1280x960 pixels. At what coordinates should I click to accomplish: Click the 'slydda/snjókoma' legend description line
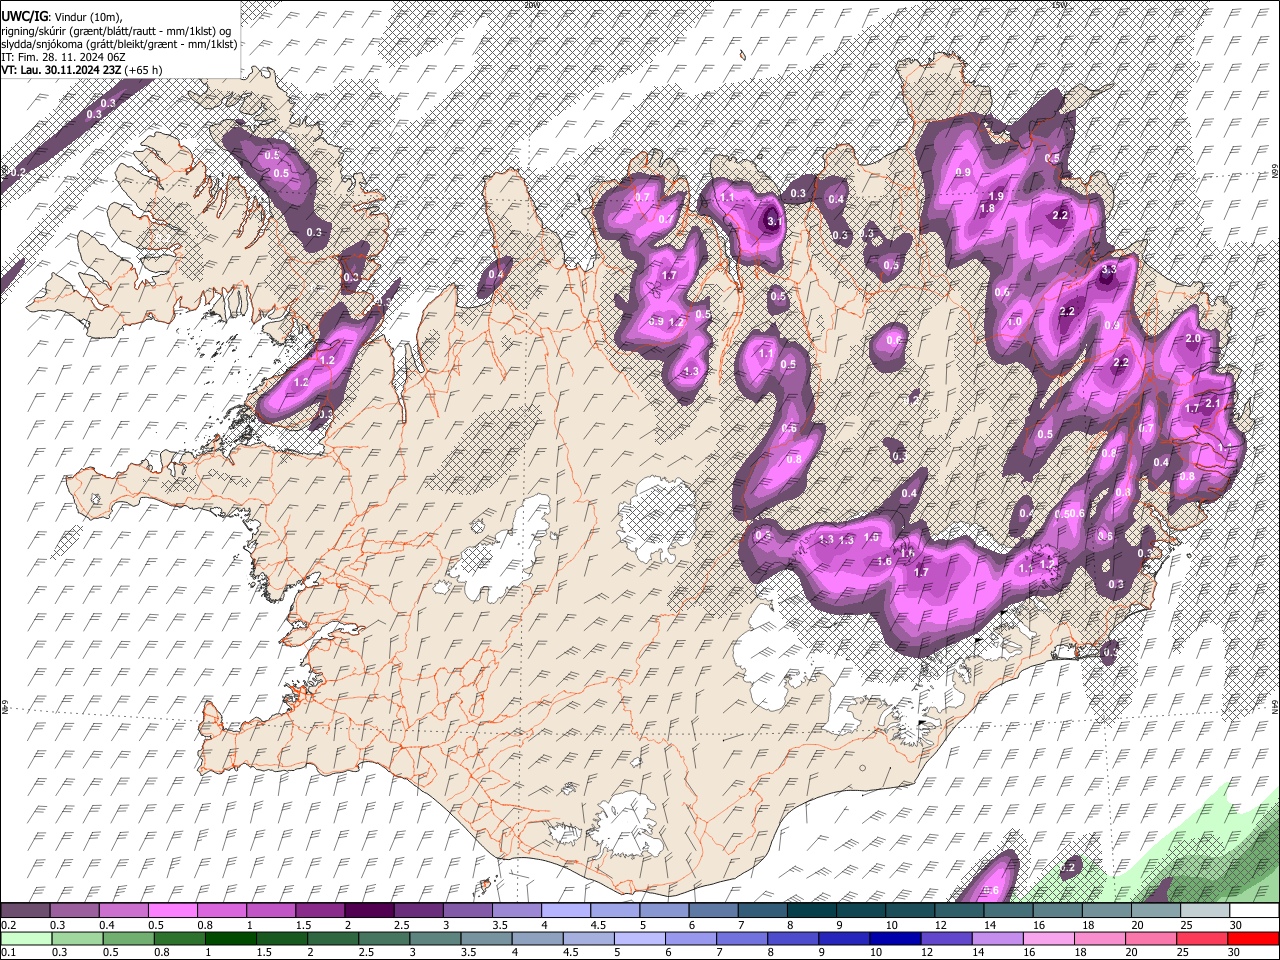(119, 44)
